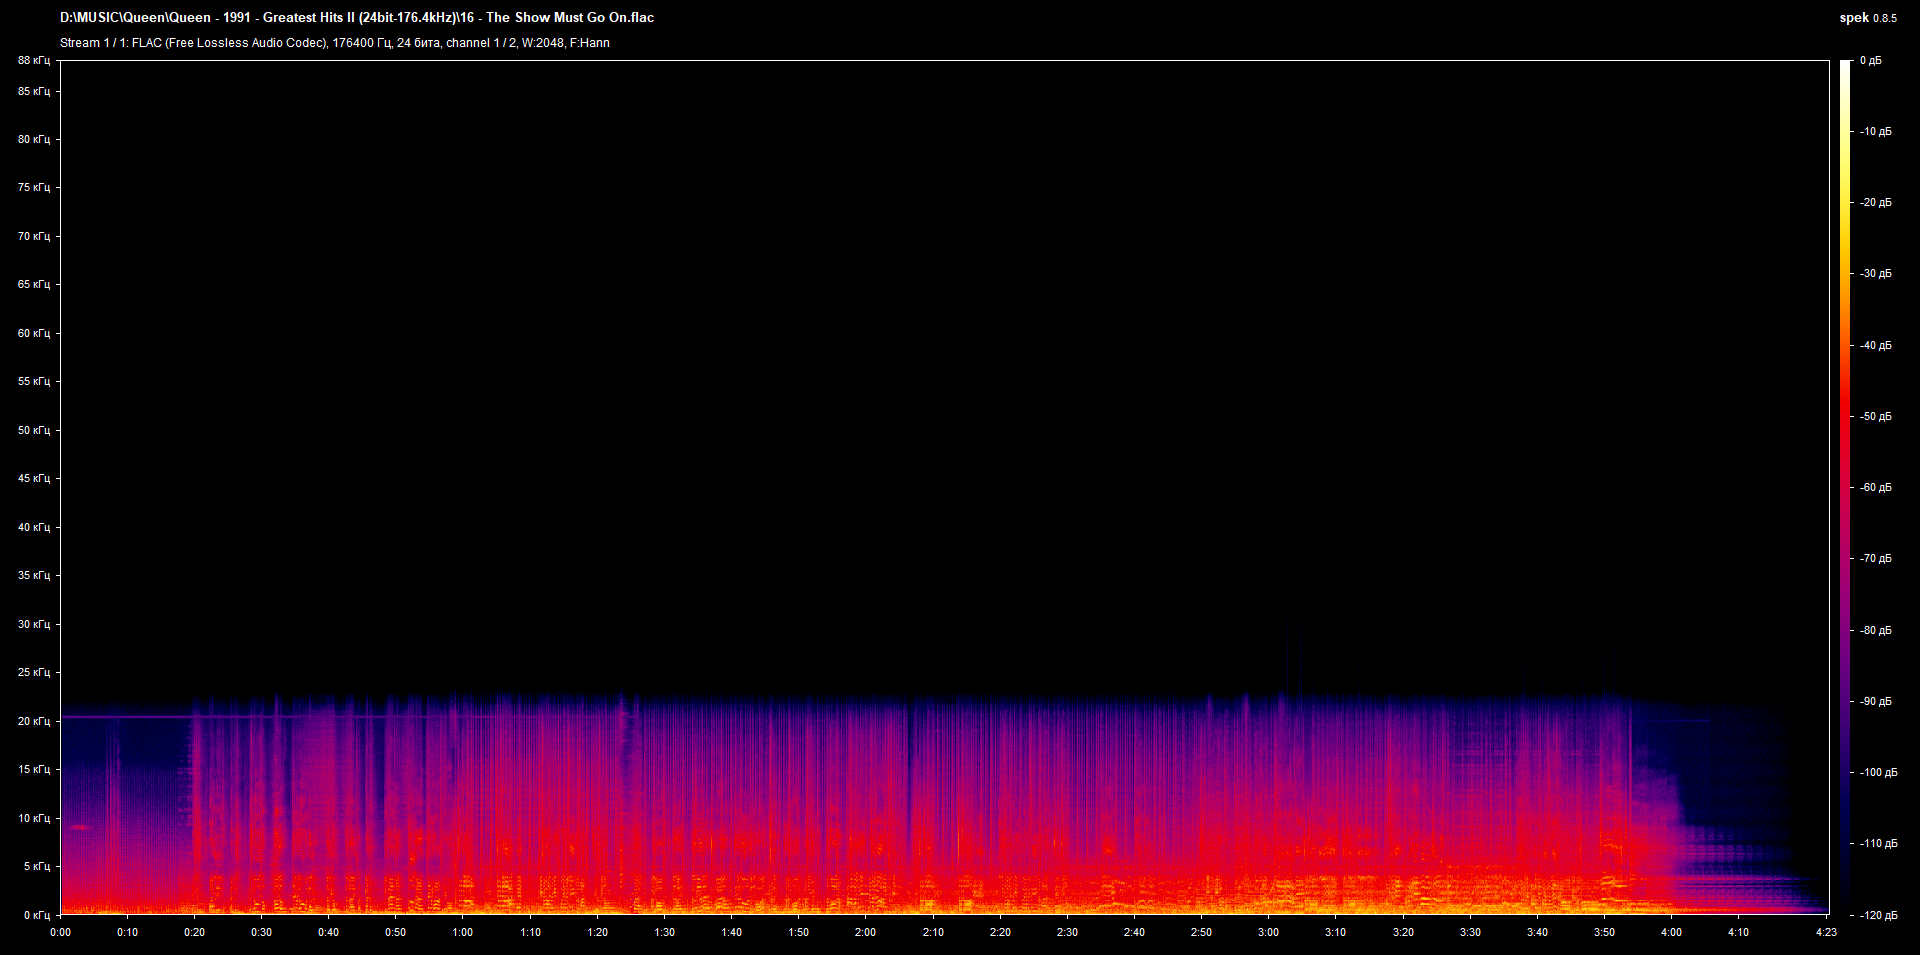Click the 5 kHz frequency axis label

37,866
